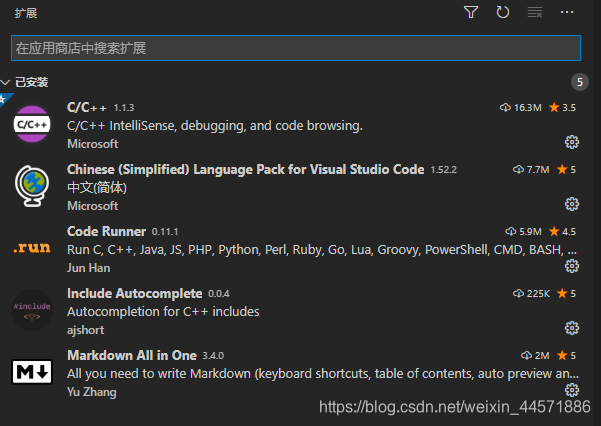This screenshot has height=426, width=601.
Task: Open the C/C++ extension icon
Action: [32, 124]
